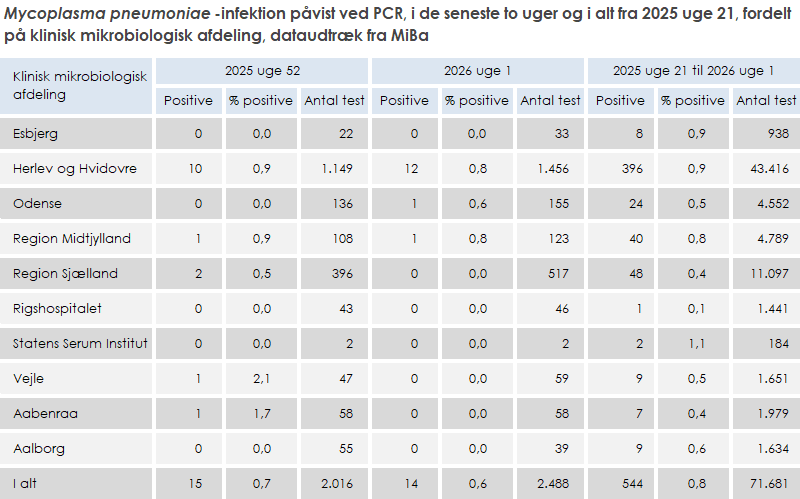Viewport: 800px width, 499px height.
Task: Select the Odense row label
Action: pos(37,204)
